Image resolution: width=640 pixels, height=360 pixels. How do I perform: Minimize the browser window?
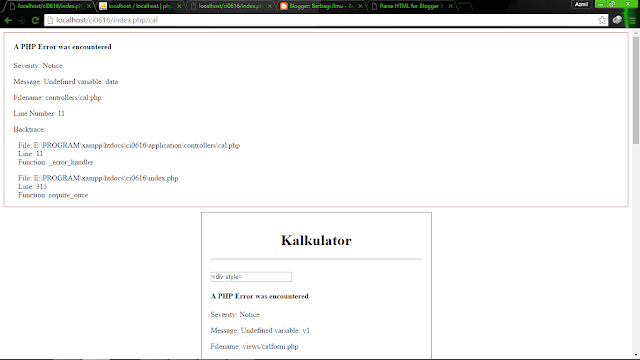(x=601, y=4)
